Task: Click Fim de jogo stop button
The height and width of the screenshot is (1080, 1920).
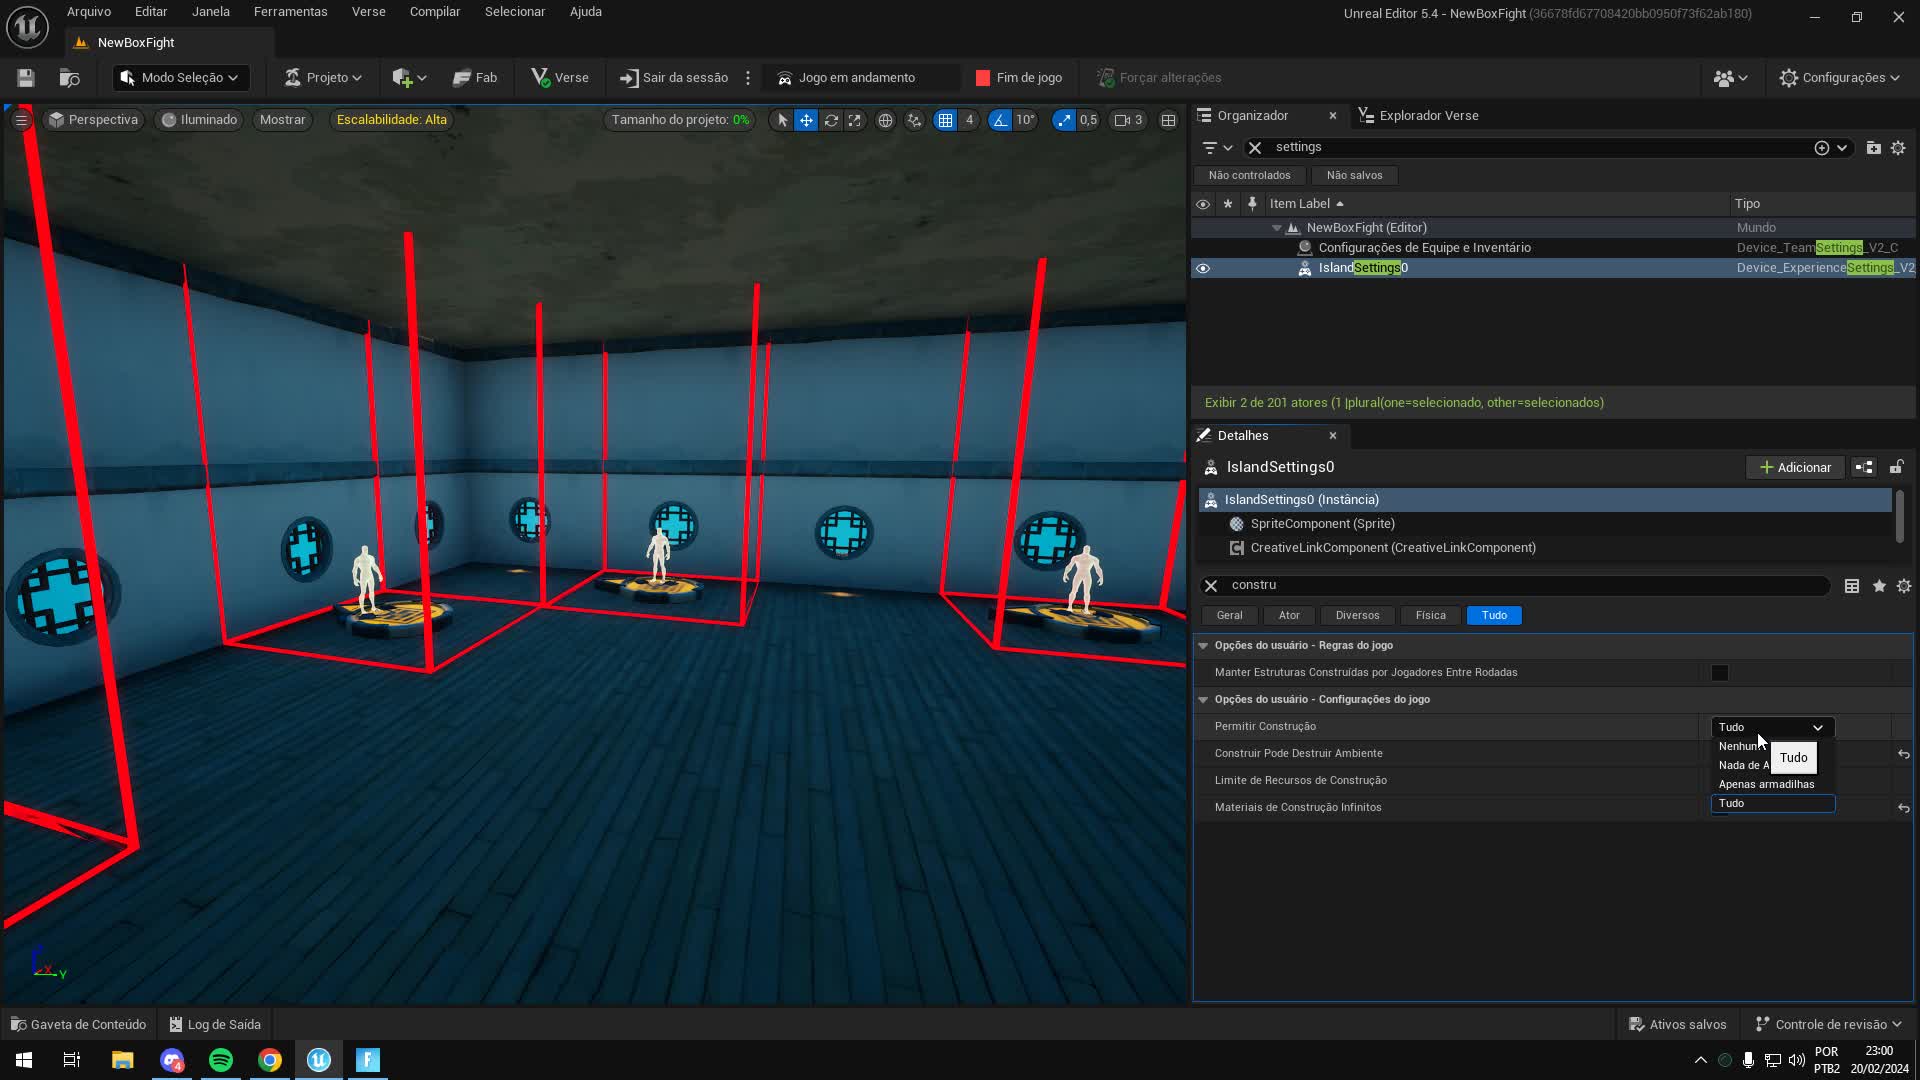Action: pyautogui.click(x=1019, y=78)
